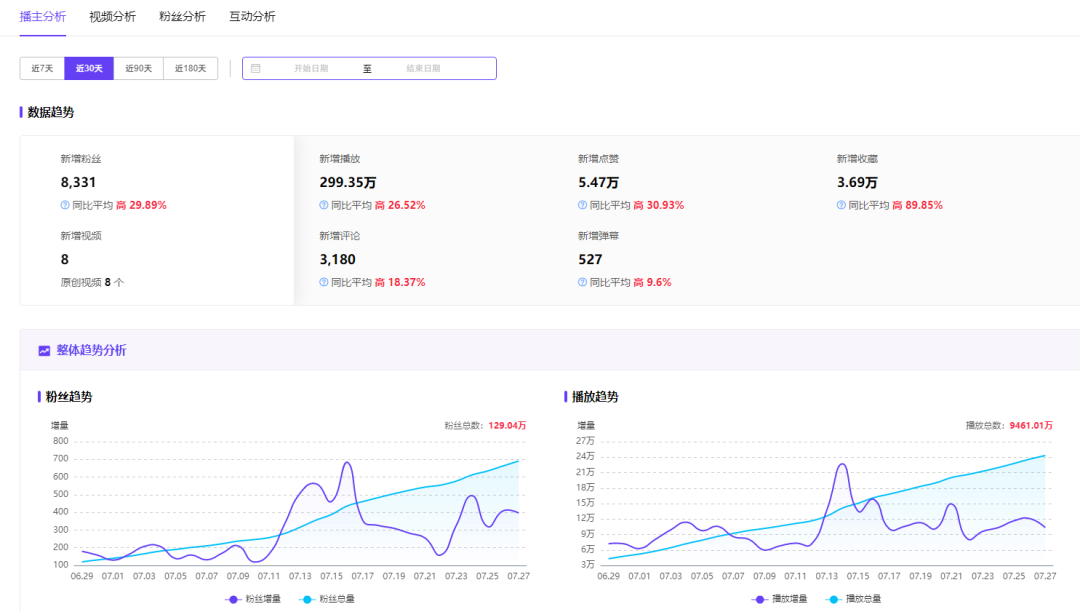Click the 开始日期 start date field

tap(310, 68)
